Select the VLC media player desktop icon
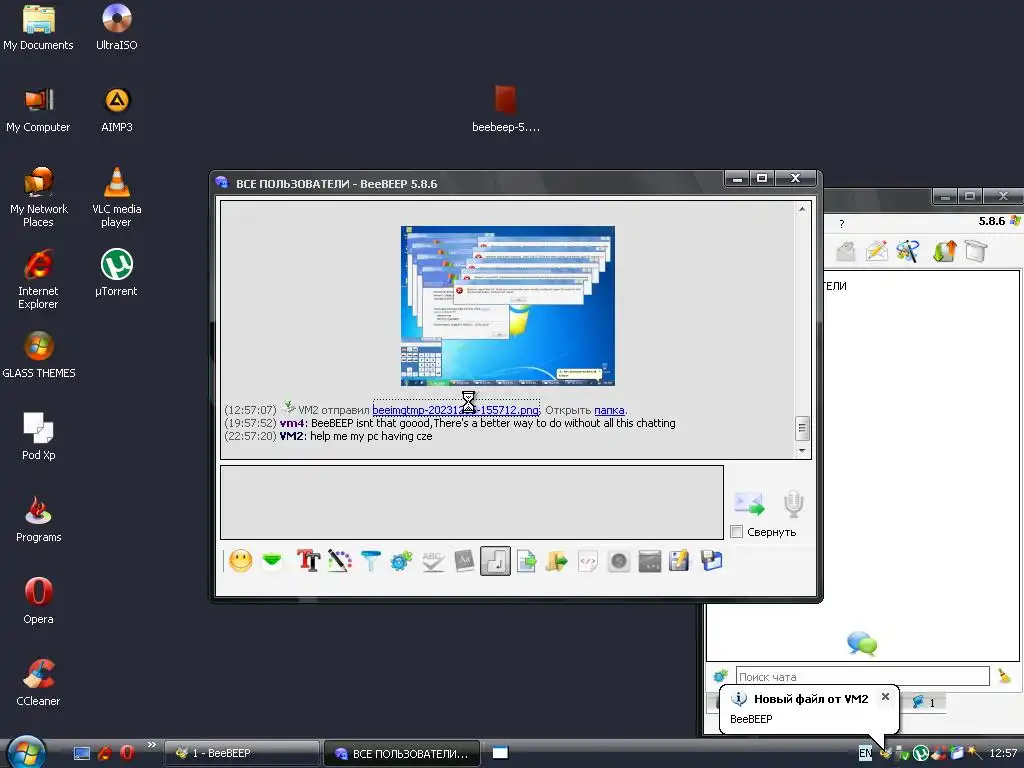1024x768 pixels. pos(116,197)
